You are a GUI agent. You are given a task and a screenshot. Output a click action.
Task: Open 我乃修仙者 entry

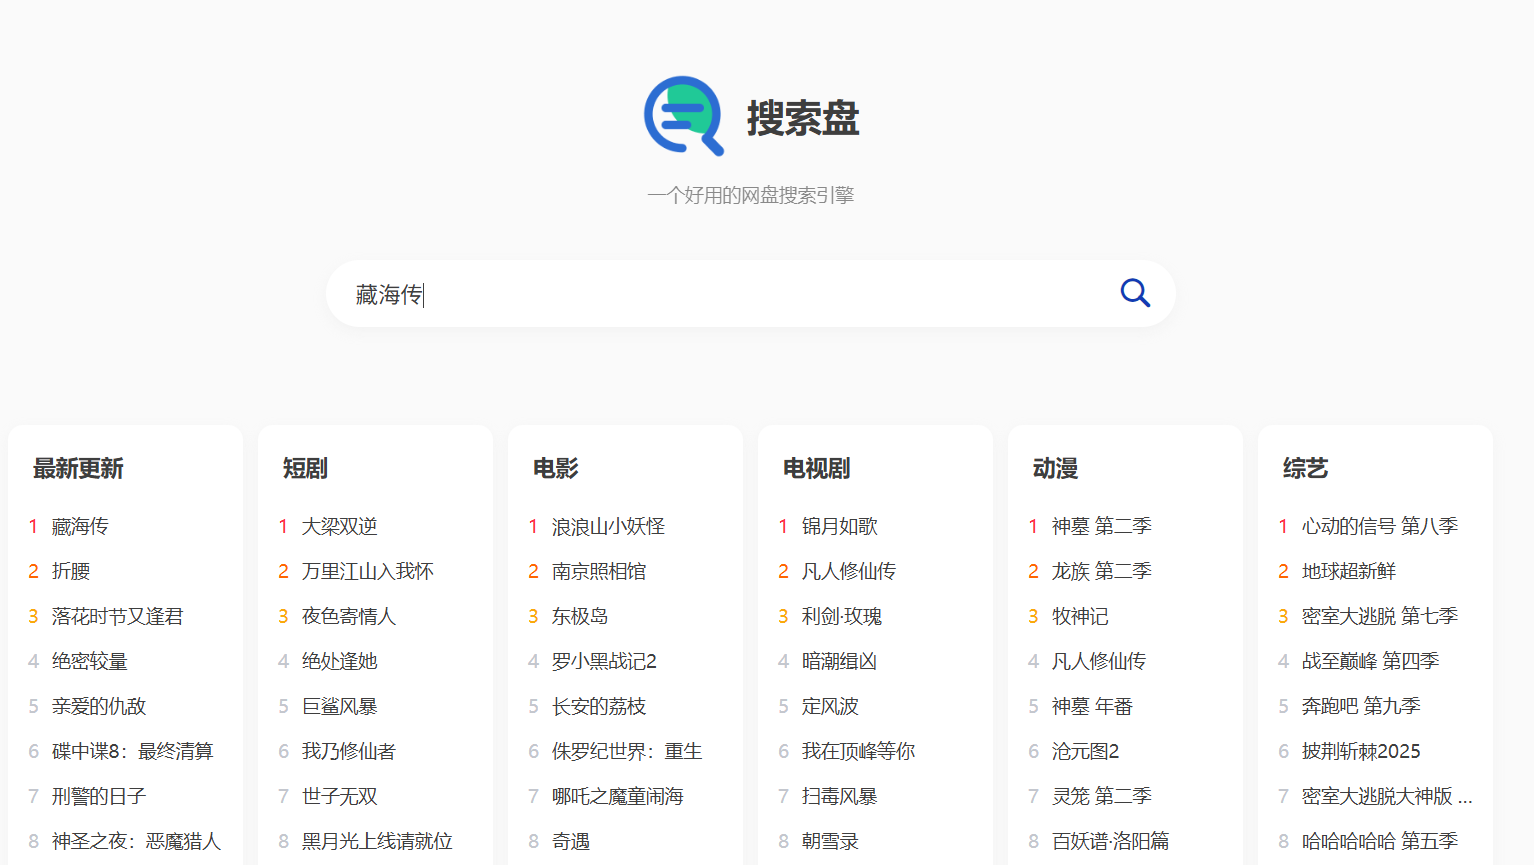pos(349,751)
